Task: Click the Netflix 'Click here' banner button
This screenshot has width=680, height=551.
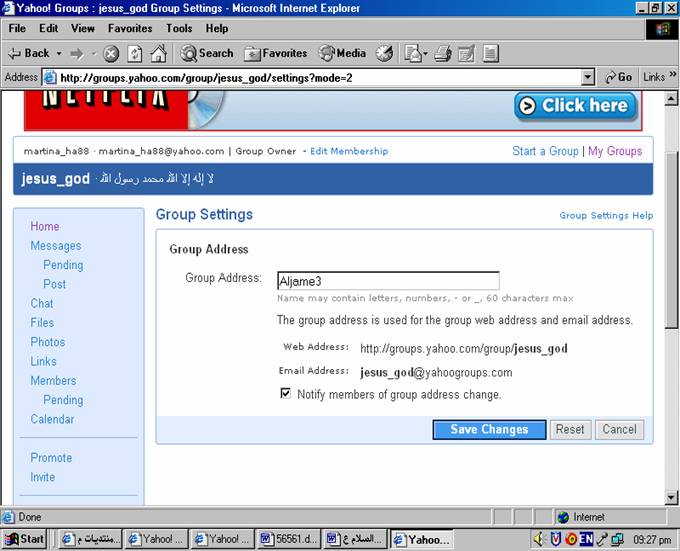Action: pos(576,106)
